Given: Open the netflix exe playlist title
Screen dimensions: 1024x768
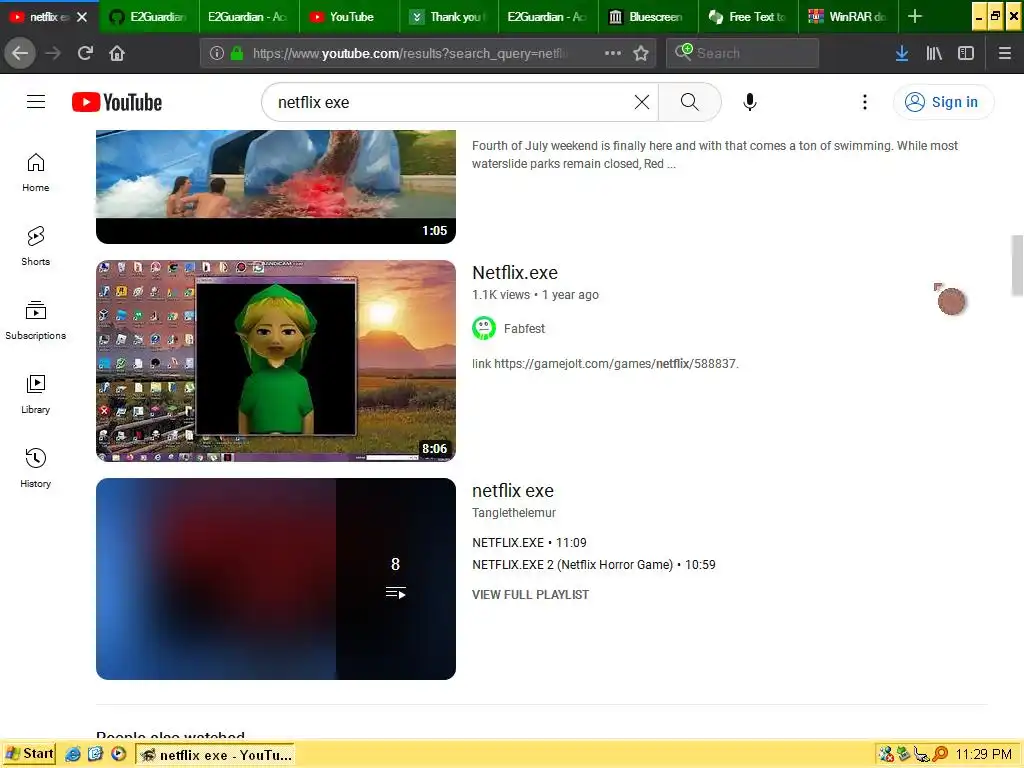Looking at the screenshot, I should point(513,491).
